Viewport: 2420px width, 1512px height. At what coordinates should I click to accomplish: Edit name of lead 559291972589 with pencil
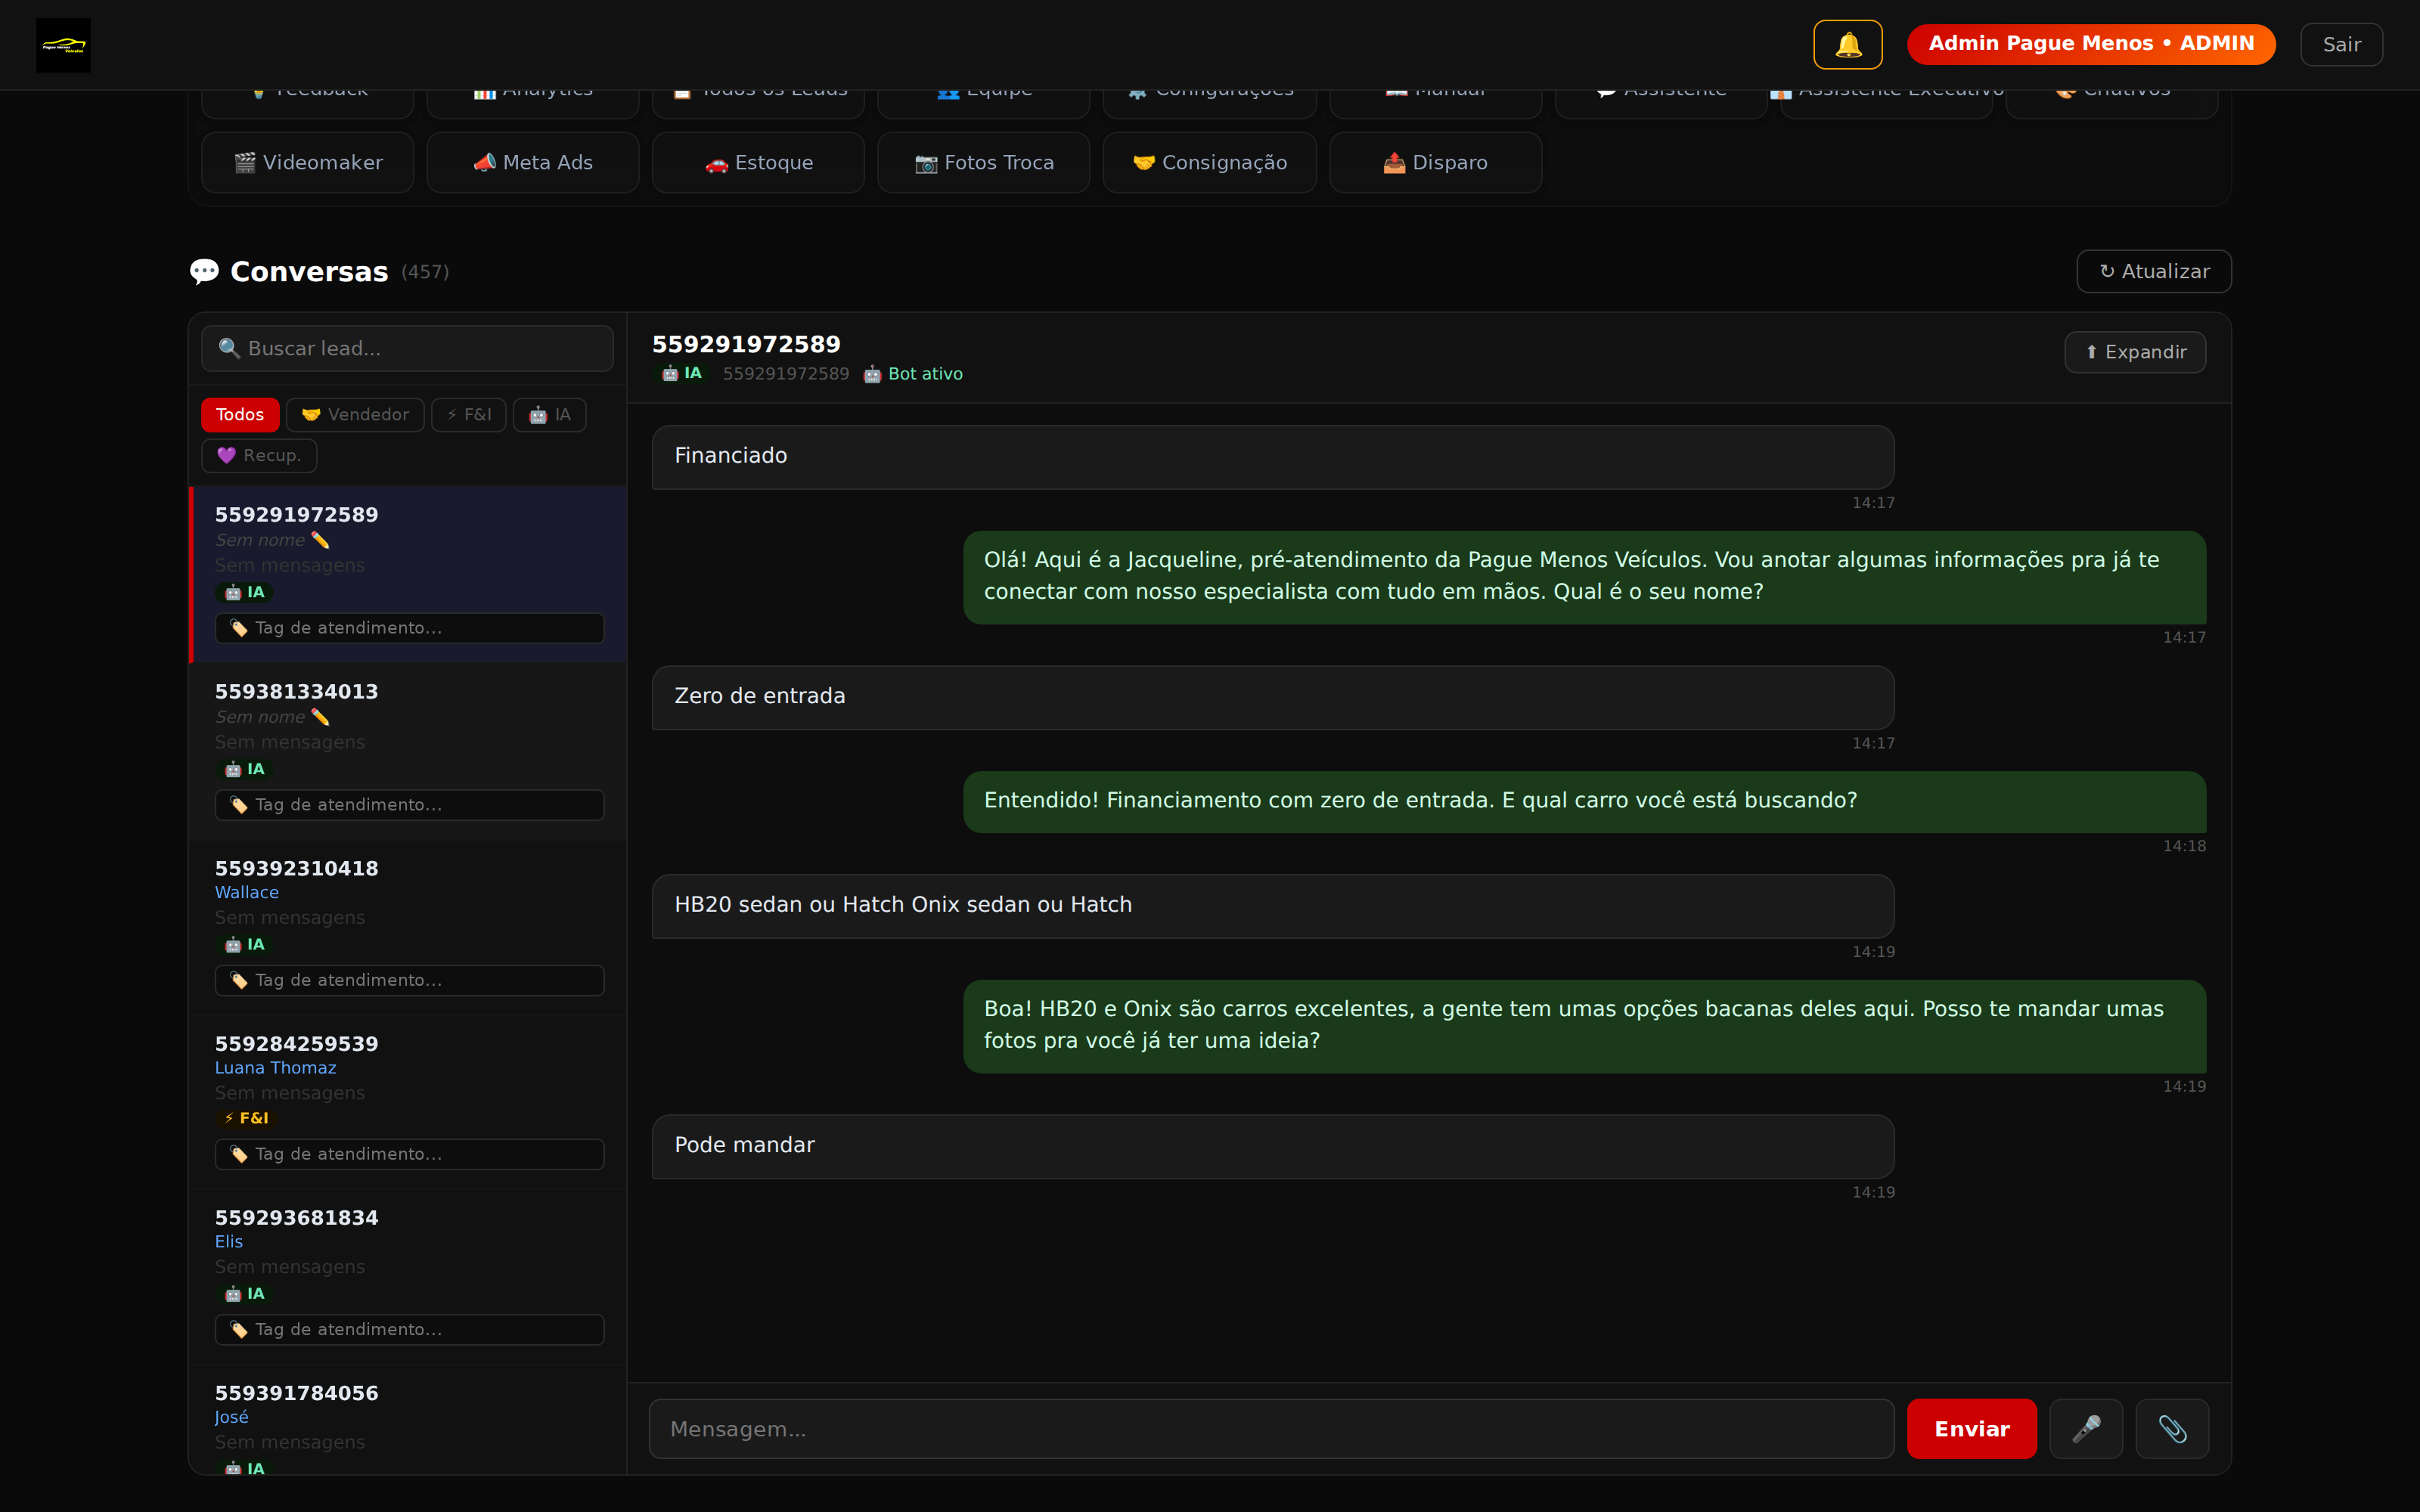click(320, 540)
